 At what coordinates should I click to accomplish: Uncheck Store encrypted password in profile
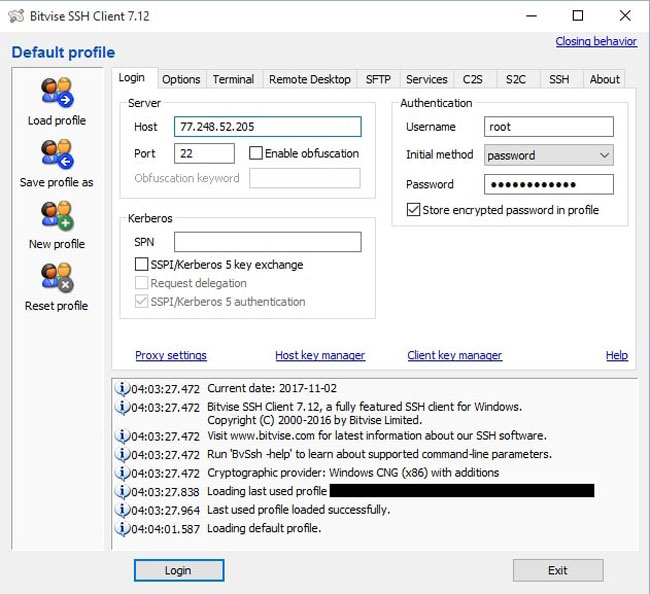(413, 210)
